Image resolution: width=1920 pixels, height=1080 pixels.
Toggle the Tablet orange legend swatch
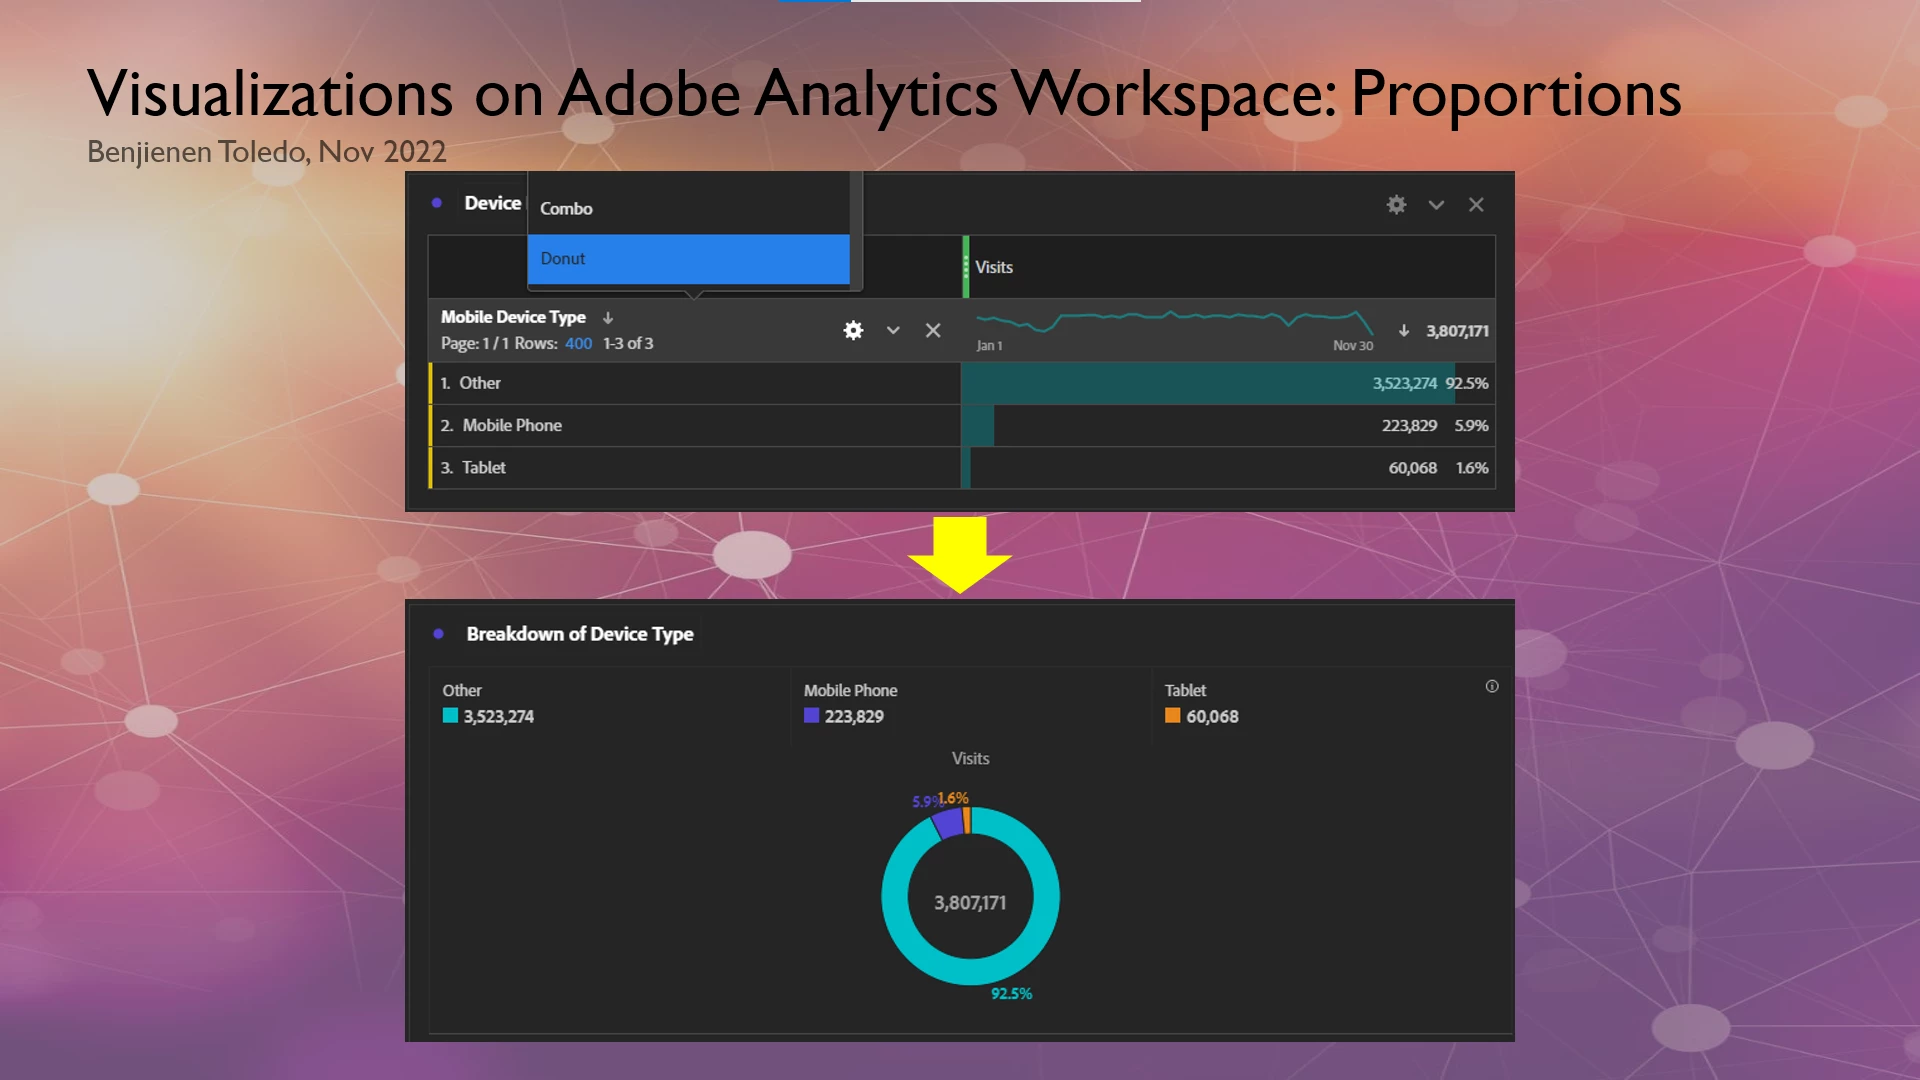point(1172,716)
